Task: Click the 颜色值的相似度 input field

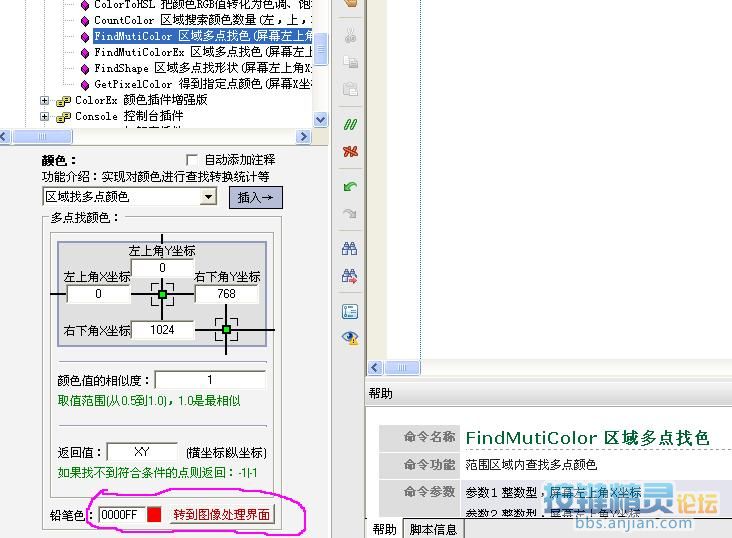Action: 210,380
